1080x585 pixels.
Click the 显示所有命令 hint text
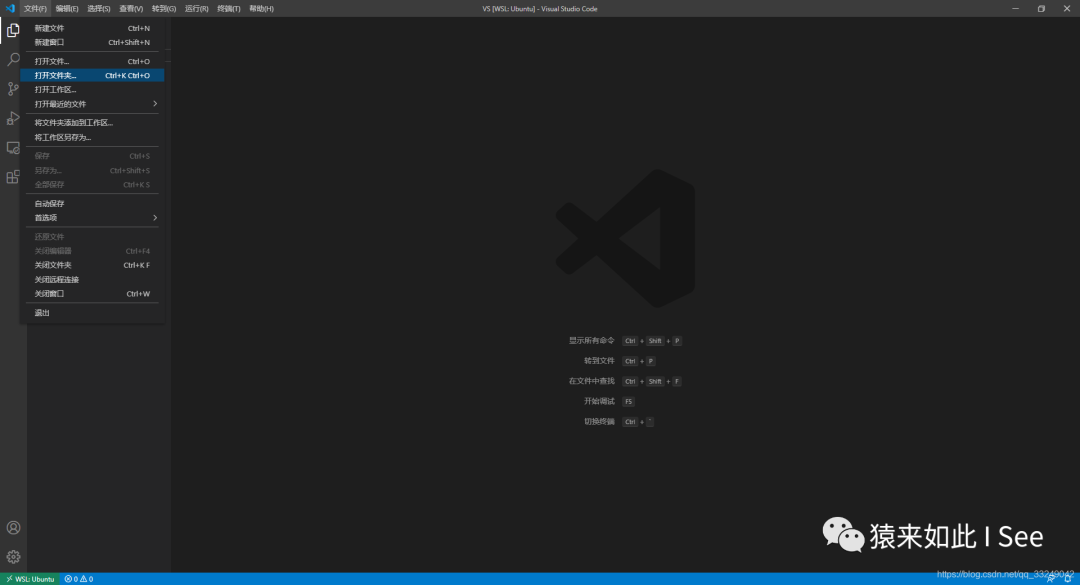click(x=591, y=340)
